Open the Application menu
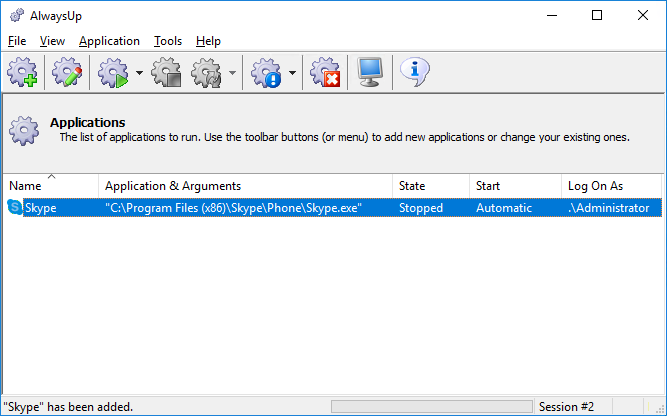 click(x=109, y=41)
